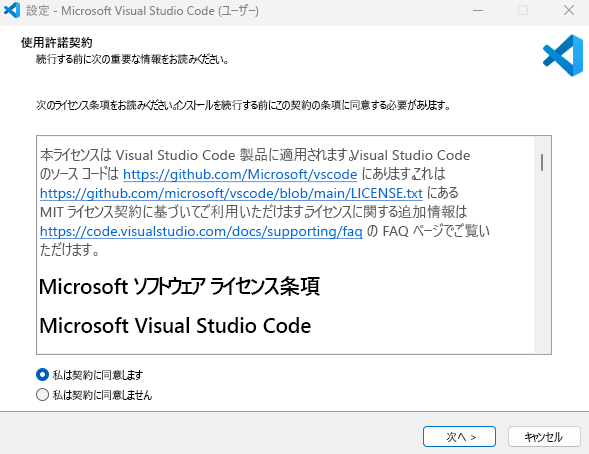Screen dimensions: 589x454
Task: Click the license text scrollbar thumb
Action: (542, 162)
